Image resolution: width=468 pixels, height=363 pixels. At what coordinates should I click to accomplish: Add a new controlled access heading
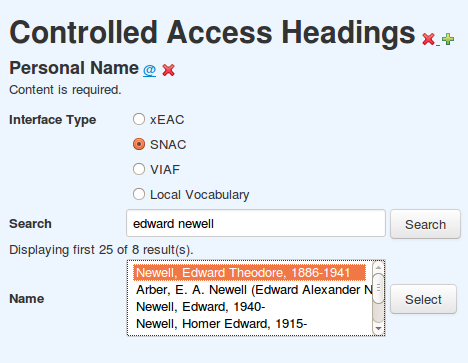coord(448,39)
